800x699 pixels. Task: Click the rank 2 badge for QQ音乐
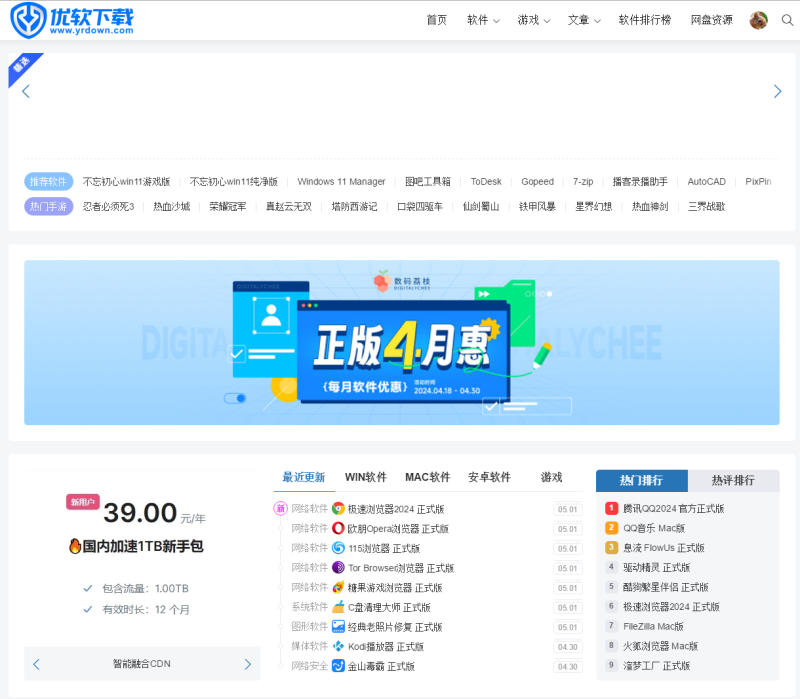611,528
